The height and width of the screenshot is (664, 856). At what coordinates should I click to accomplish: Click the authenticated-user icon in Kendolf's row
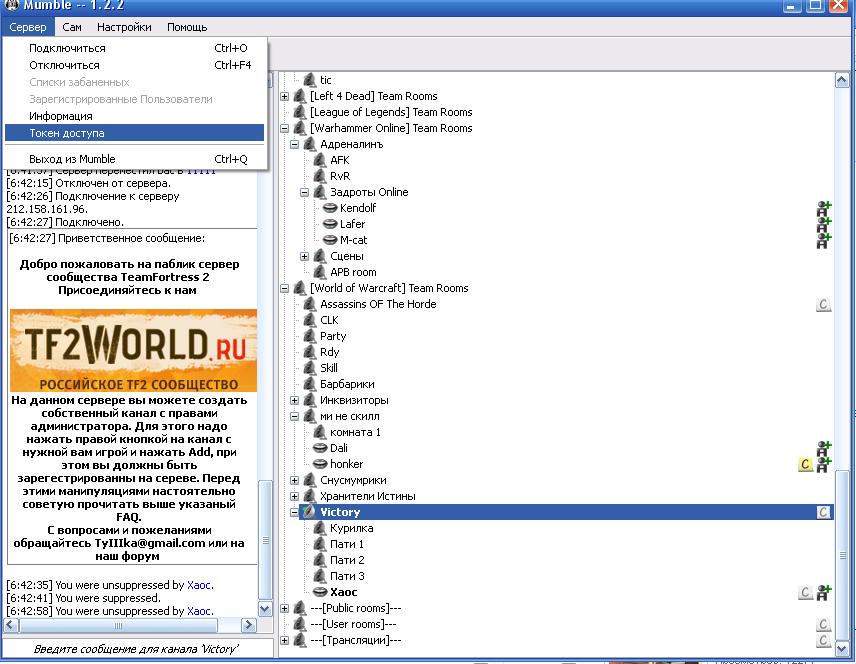pyautogui.click(x=823, y=209)
